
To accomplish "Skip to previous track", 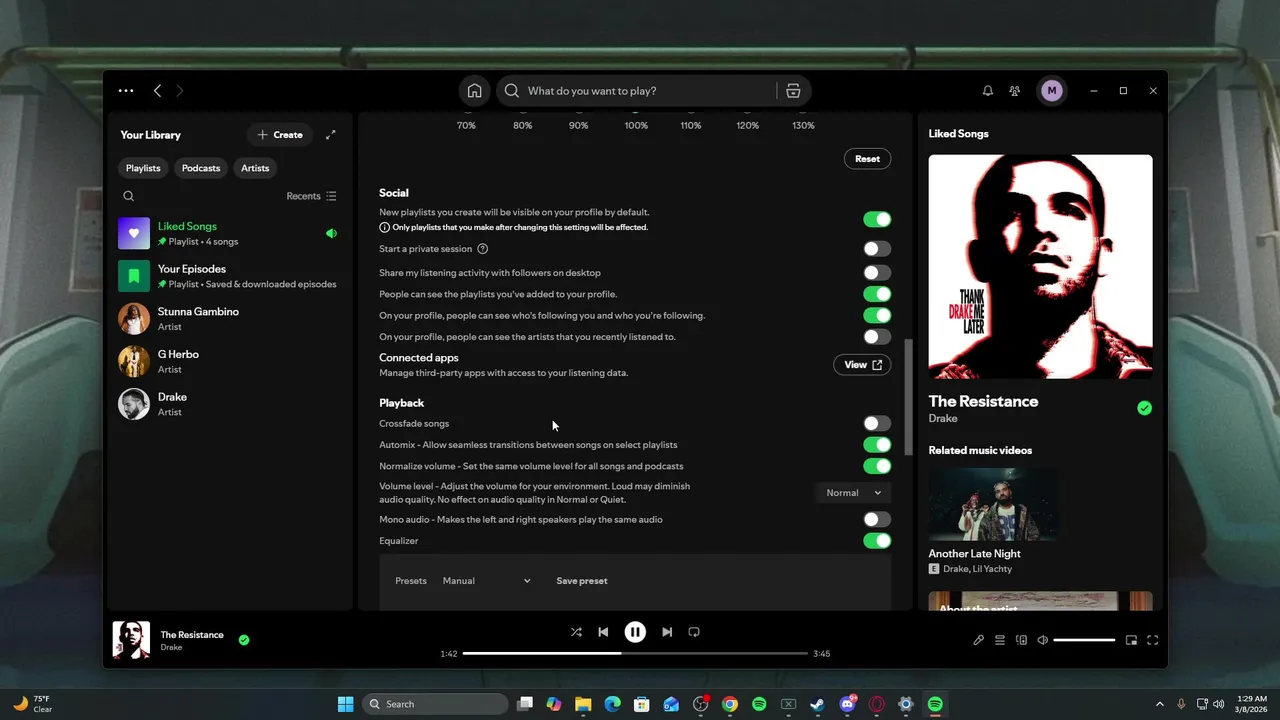I will tap(603, 632).
